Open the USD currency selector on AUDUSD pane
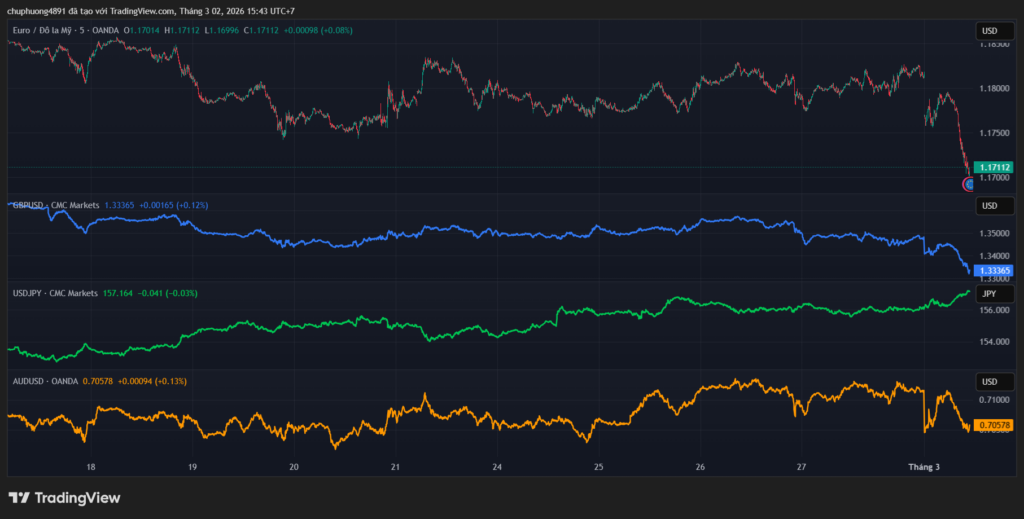Viewport: 1024px width, 519px height. 989,382
